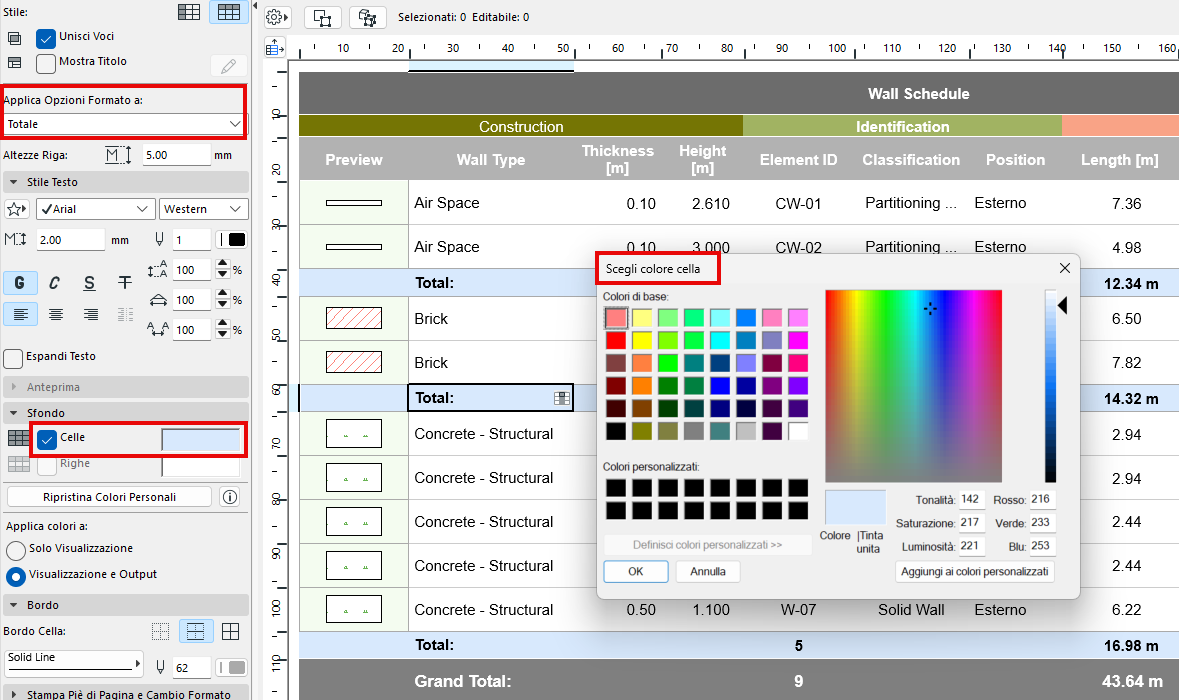Open the Applica Opzioni Formato dropdown

coord(124,124)
